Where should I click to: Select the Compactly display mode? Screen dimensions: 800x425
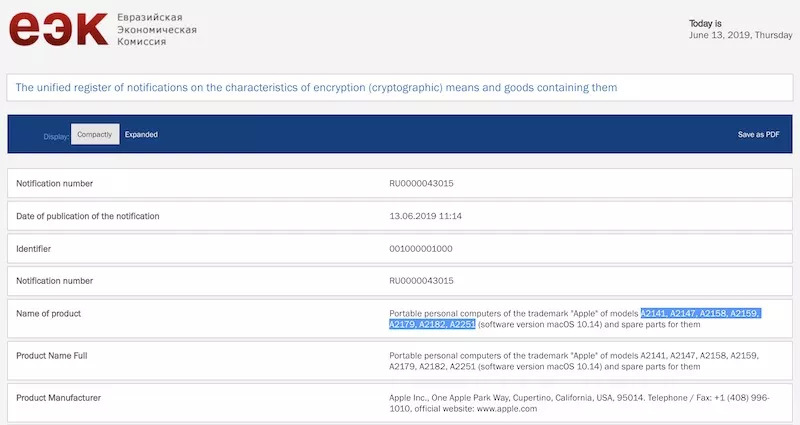point(95,134)
